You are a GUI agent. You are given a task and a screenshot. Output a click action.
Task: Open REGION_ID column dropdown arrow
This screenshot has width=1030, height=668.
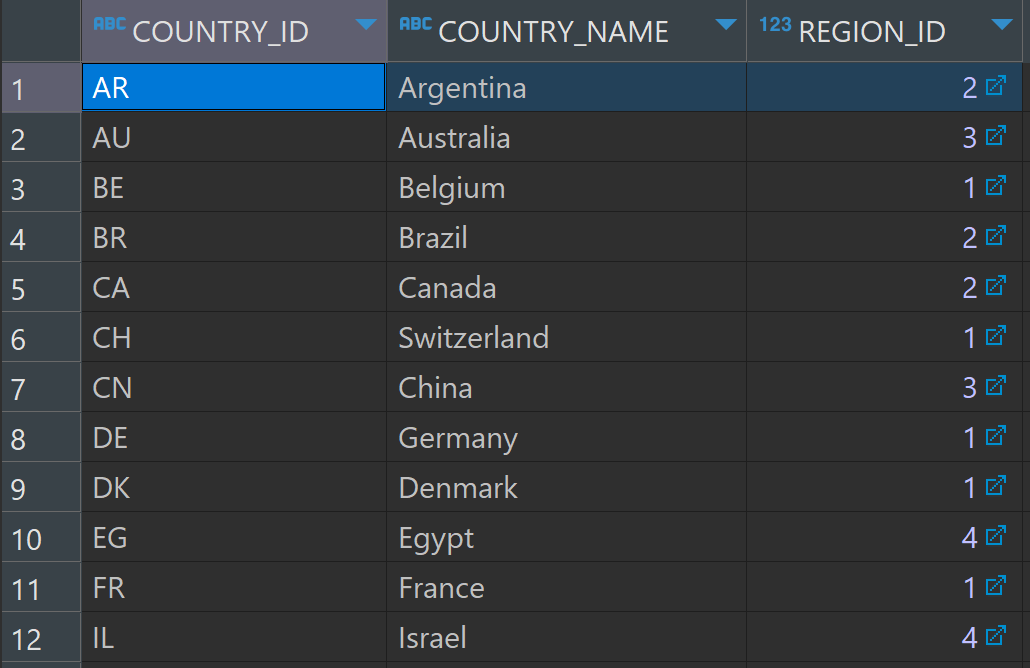[x=1002, y=25]
